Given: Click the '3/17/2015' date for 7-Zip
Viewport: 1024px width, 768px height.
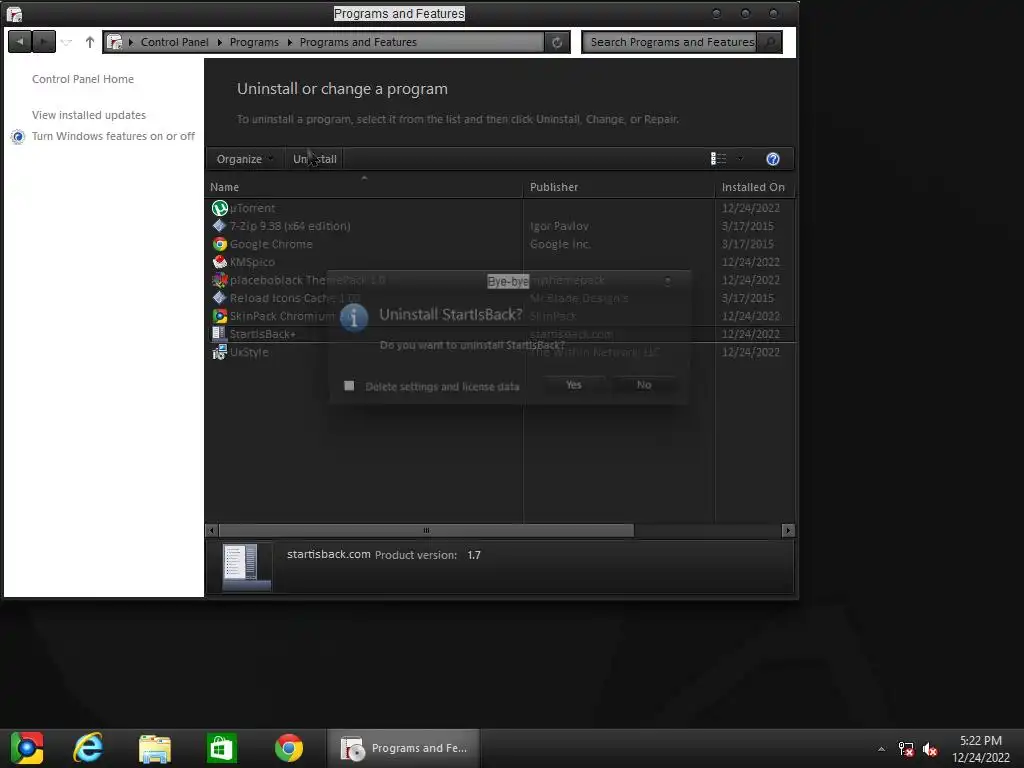Looking at the screenshot, I should 748,226.
